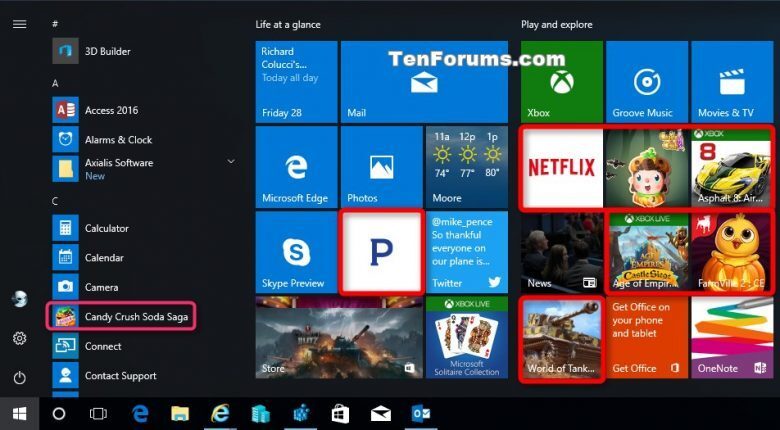Click the Windows Start button on taskbar

point(19,413)
